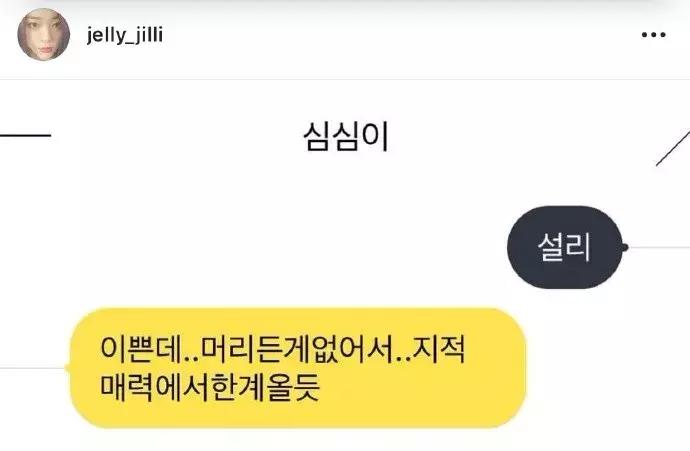This screenshot has width=690, height=451.
Task: Click the middle dot of the options ellipsis
Action: [x=653, y=35]
